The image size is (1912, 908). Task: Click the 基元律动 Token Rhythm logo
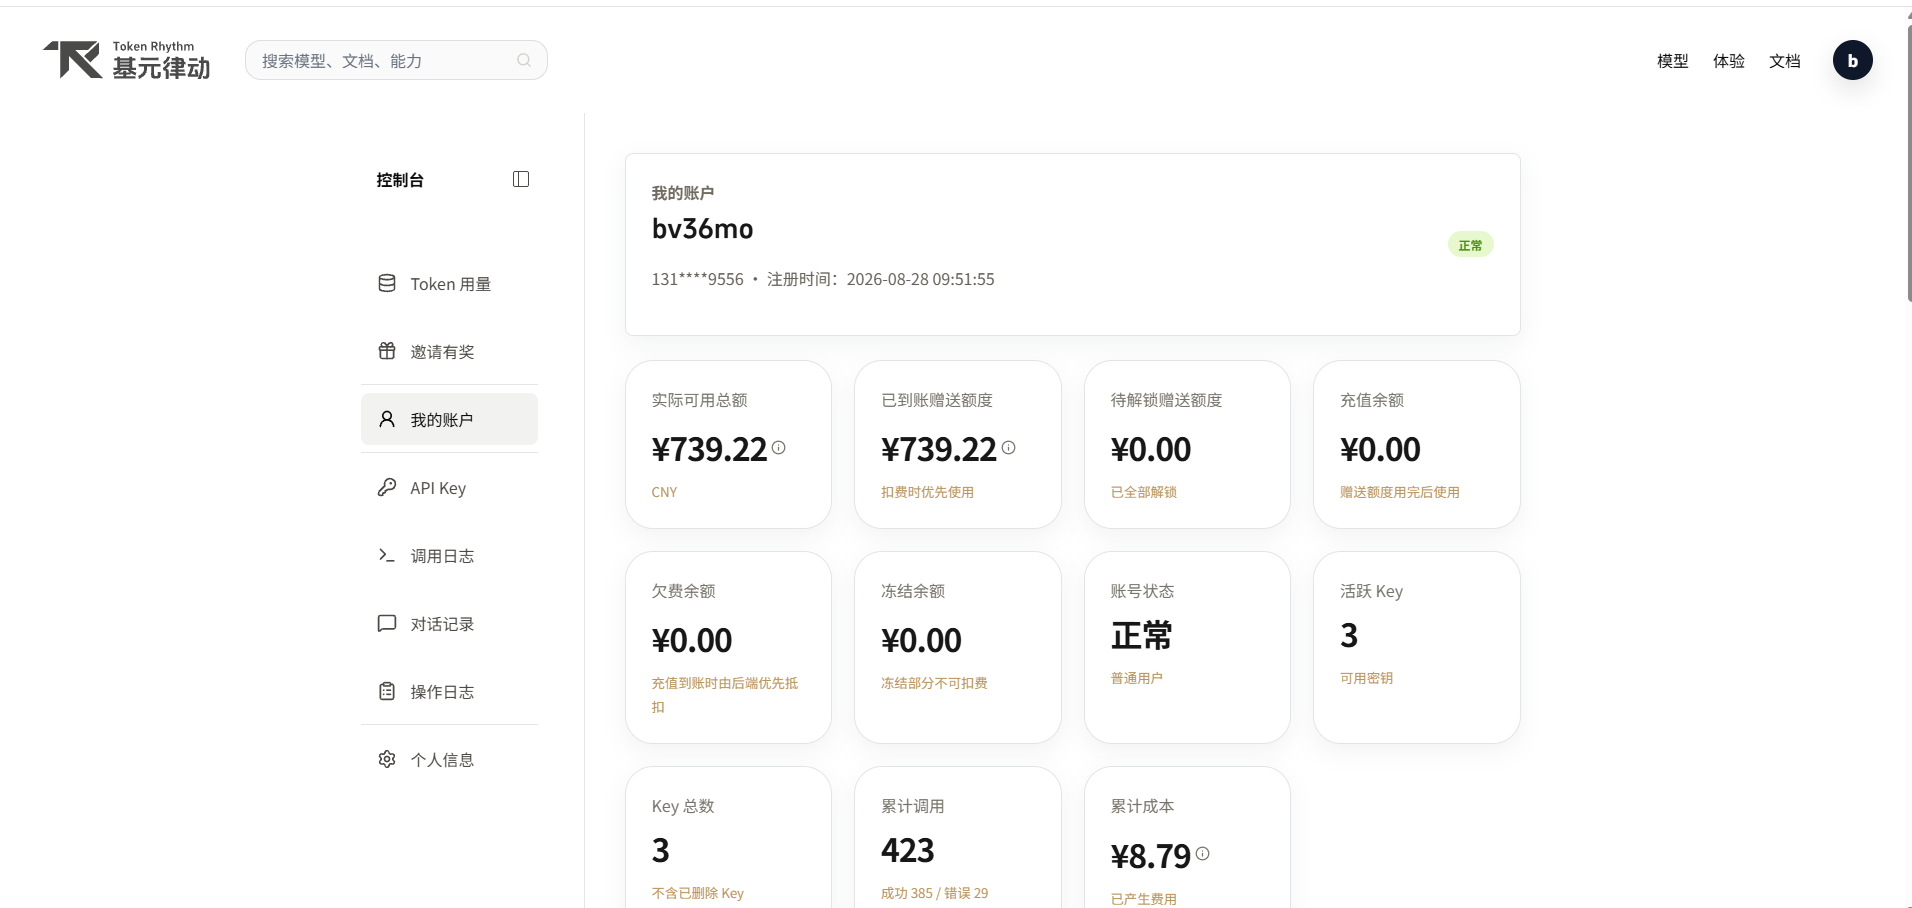pos(127,60)
